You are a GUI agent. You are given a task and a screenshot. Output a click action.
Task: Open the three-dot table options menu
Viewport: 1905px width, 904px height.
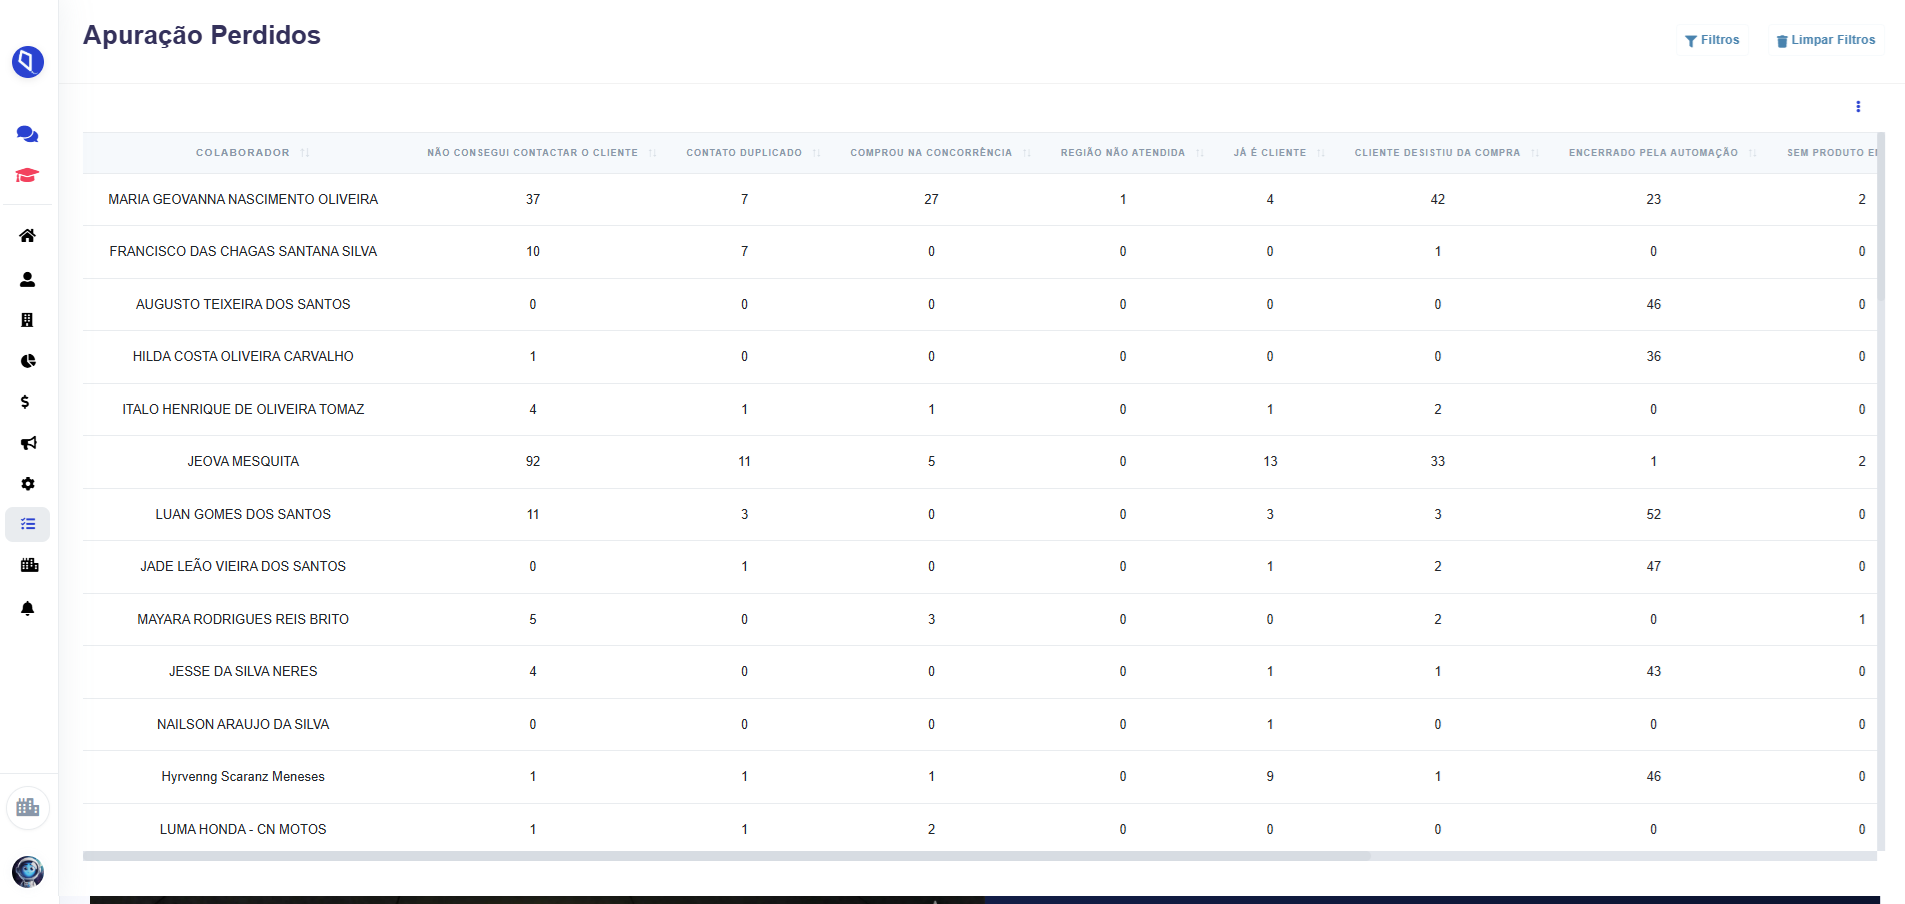[1858, 107]
